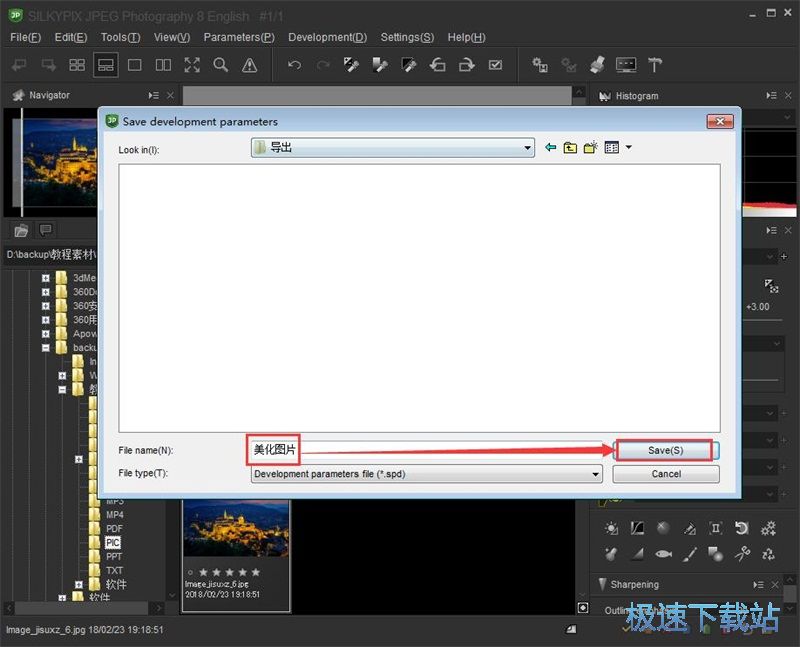This screenshot has height=647, width=800.
Task: Open the Look in folder dropdown
Action: point(527,148)
